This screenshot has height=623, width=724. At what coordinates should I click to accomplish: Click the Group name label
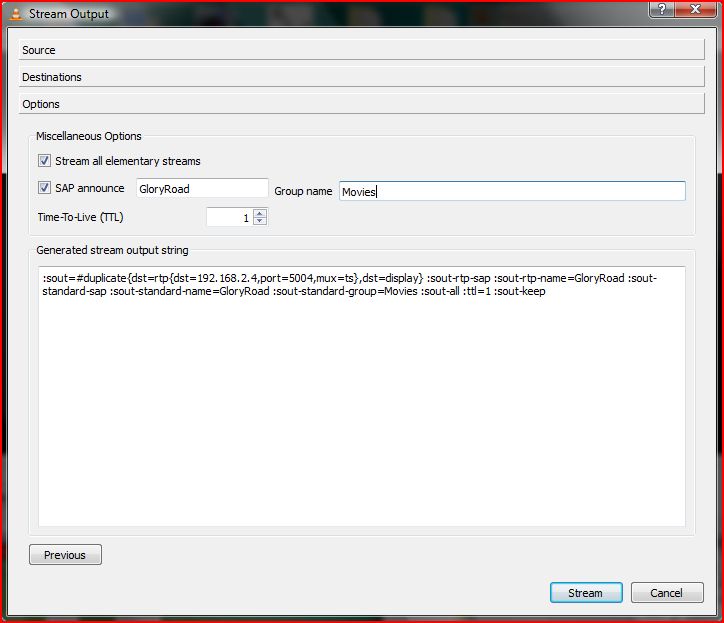[x=303, y=191]
